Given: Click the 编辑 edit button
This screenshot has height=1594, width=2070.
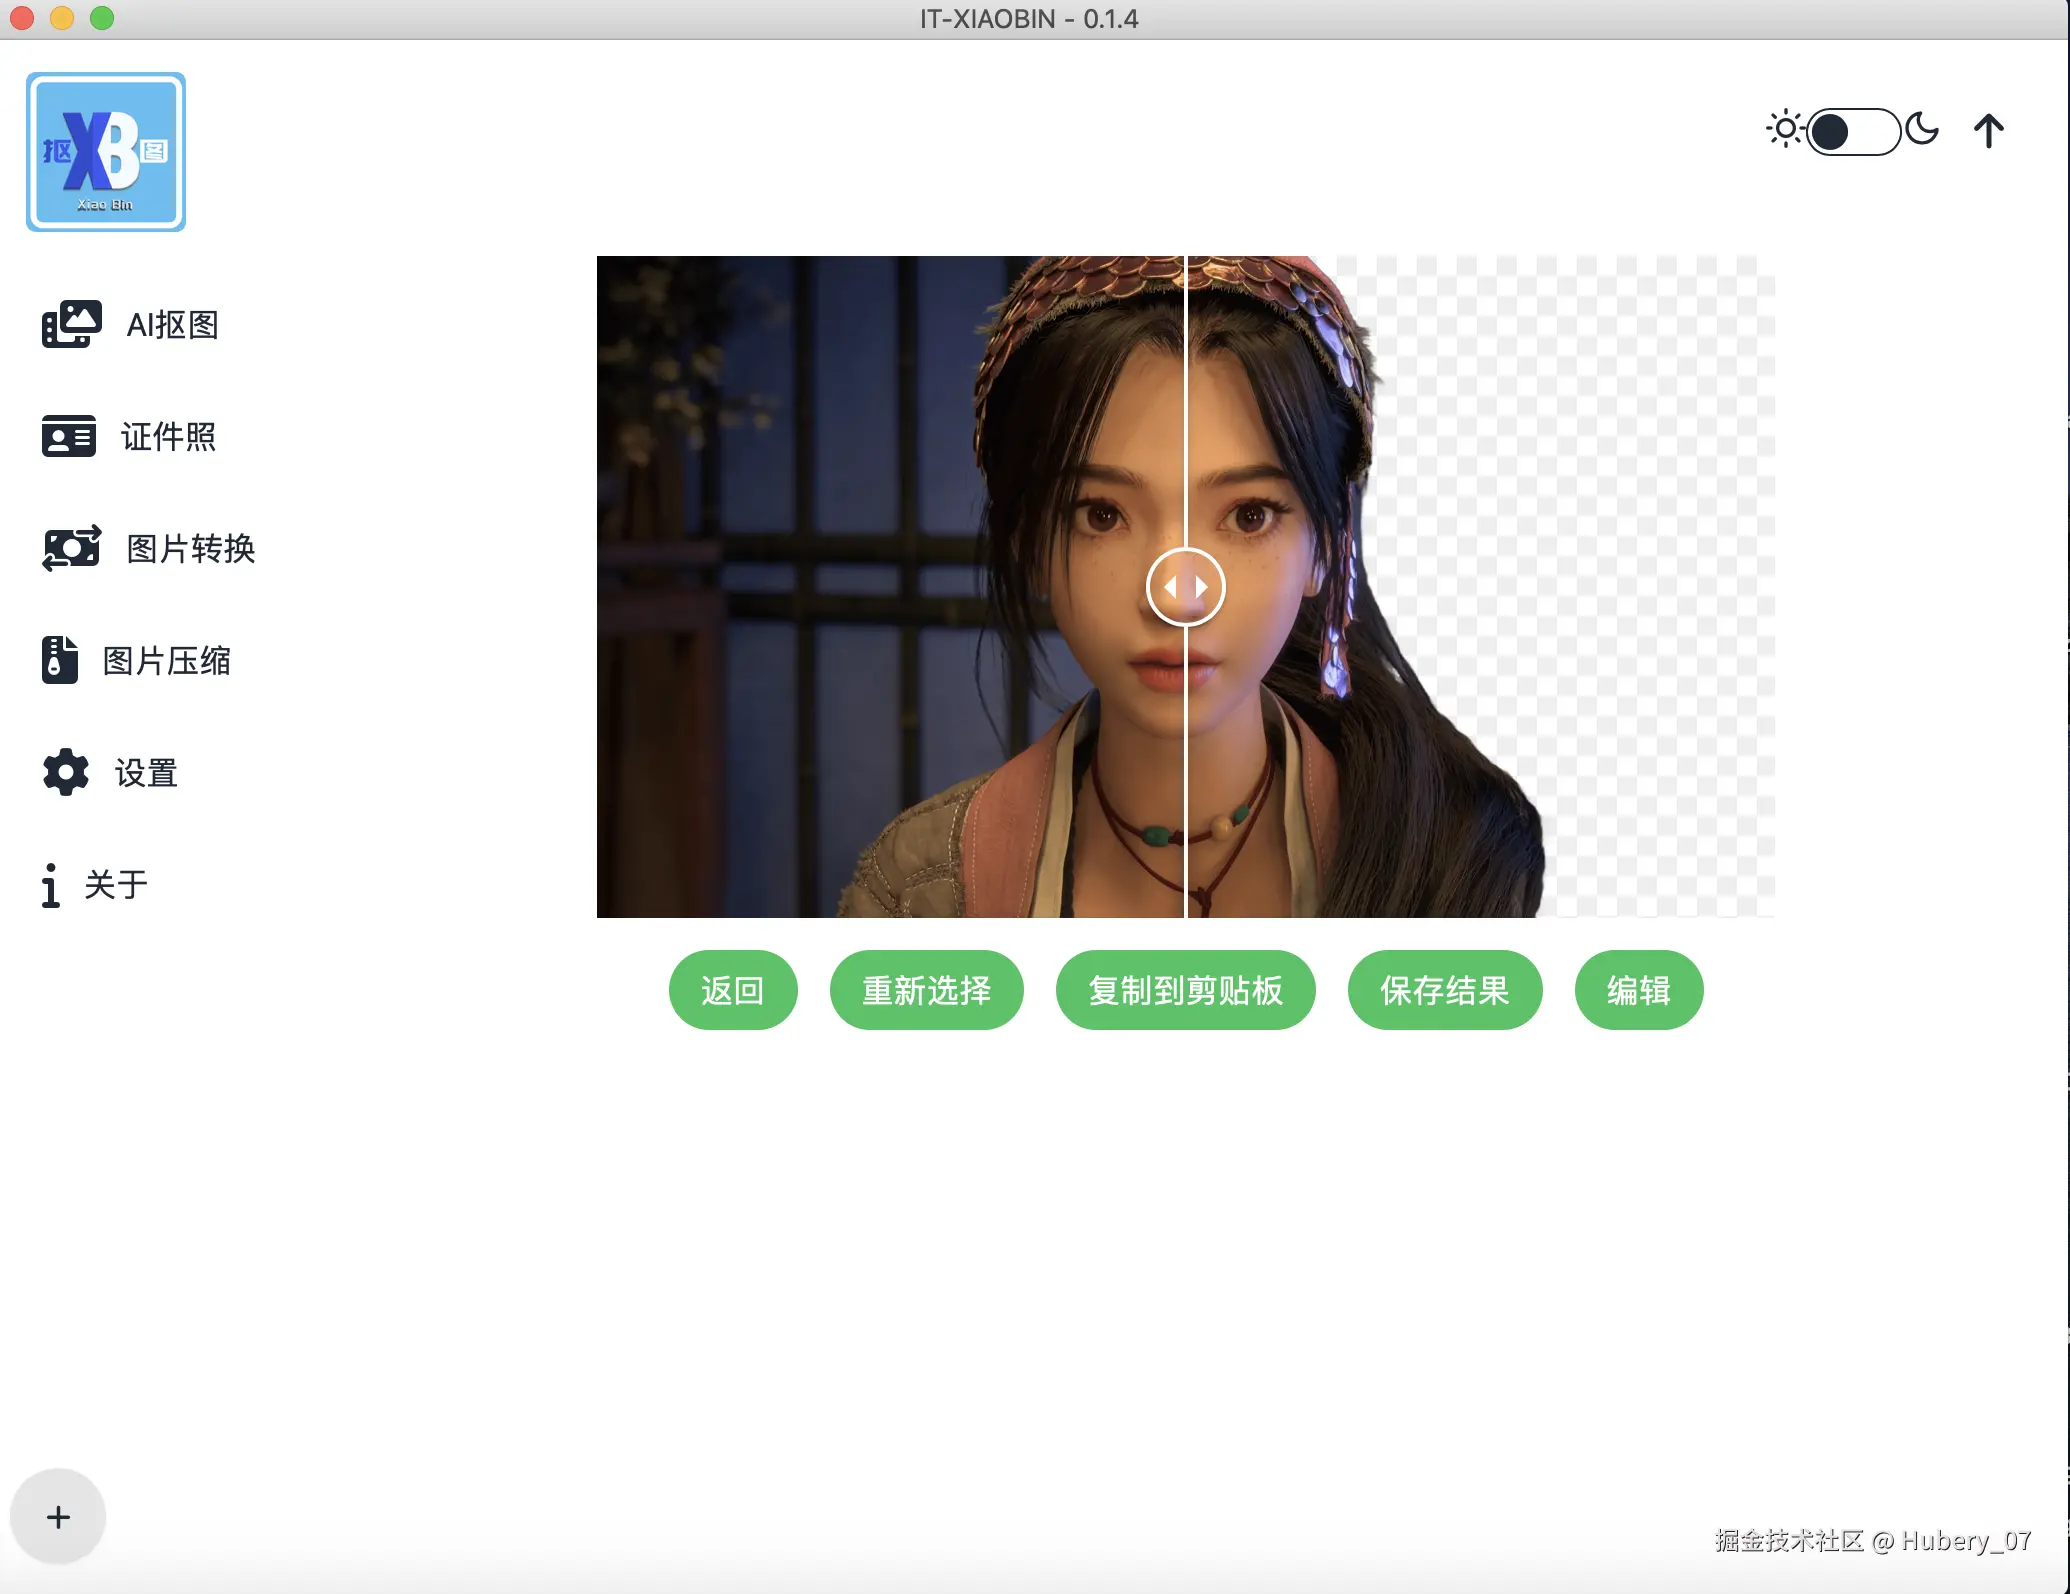Looking at the screenshot, I should coord(1638,990).
